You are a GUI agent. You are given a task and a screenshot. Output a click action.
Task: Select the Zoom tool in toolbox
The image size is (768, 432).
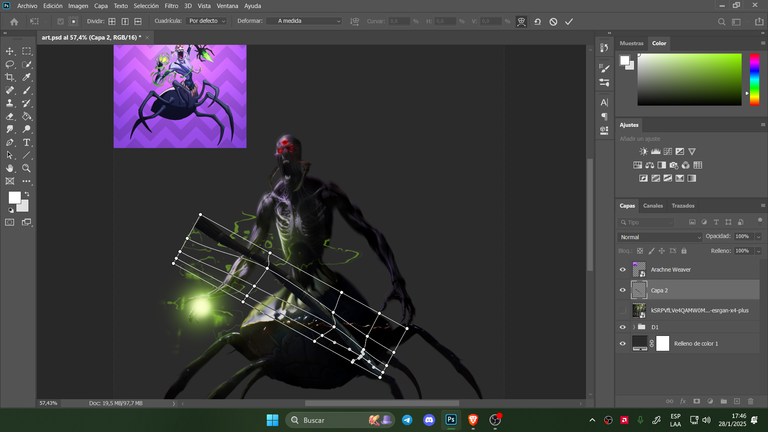26,168
